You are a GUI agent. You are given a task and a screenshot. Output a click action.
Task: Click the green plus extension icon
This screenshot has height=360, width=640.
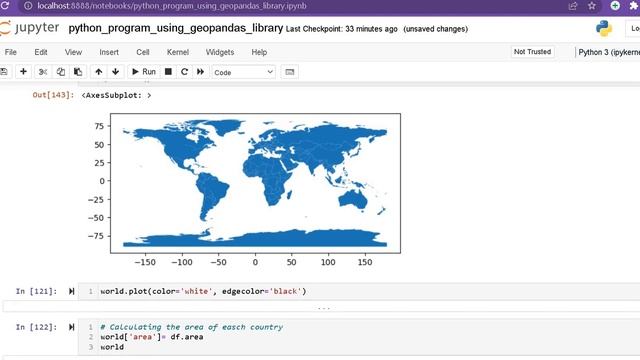click(615, 5)
